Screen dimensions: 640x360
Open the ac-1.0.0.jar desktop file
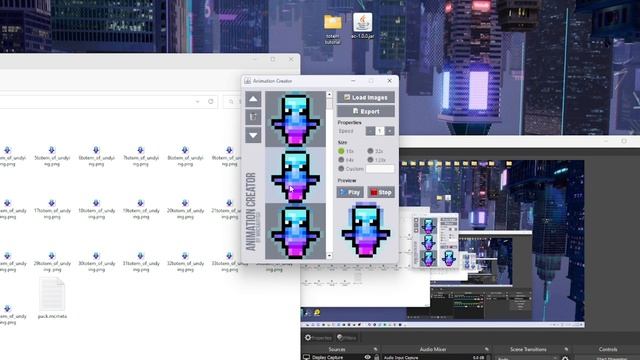coord(362,26)
